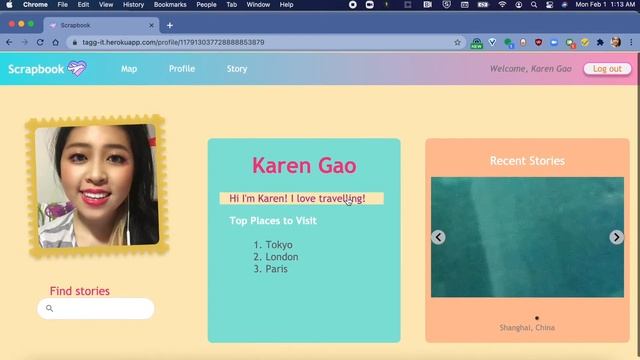Show previous story with left arrow
Screen dimensions: 640x360
coord(438,237)
